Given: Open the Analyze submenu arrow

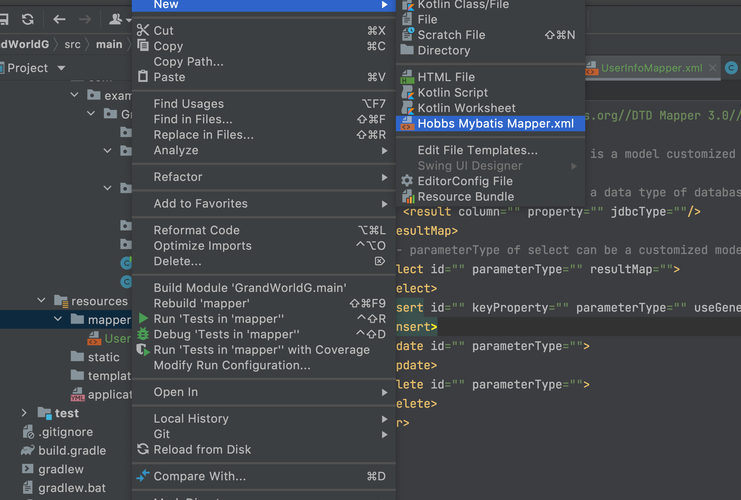Looking at the screenshot, I should pyautogui.click(x=385, y=150).
